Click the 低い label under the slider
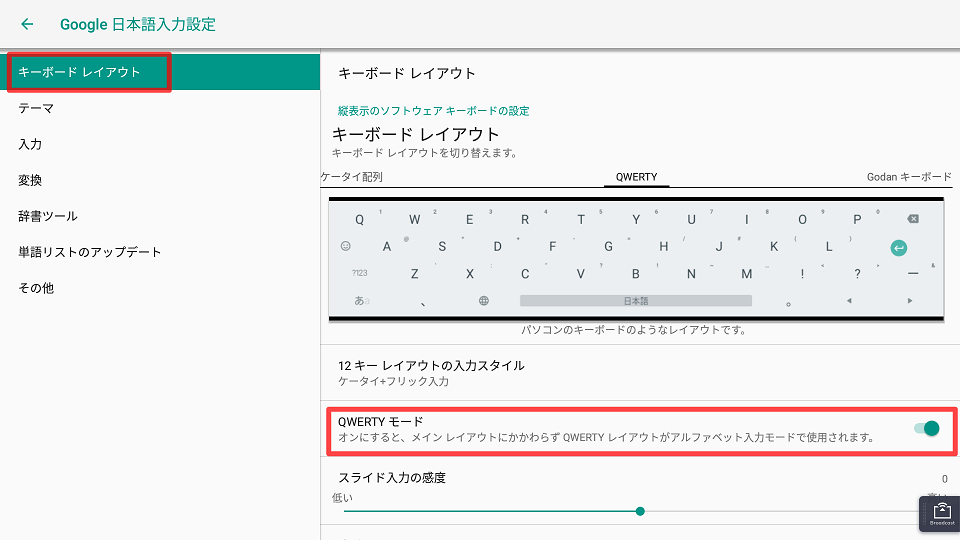The image size is (960, 540). 342,498
